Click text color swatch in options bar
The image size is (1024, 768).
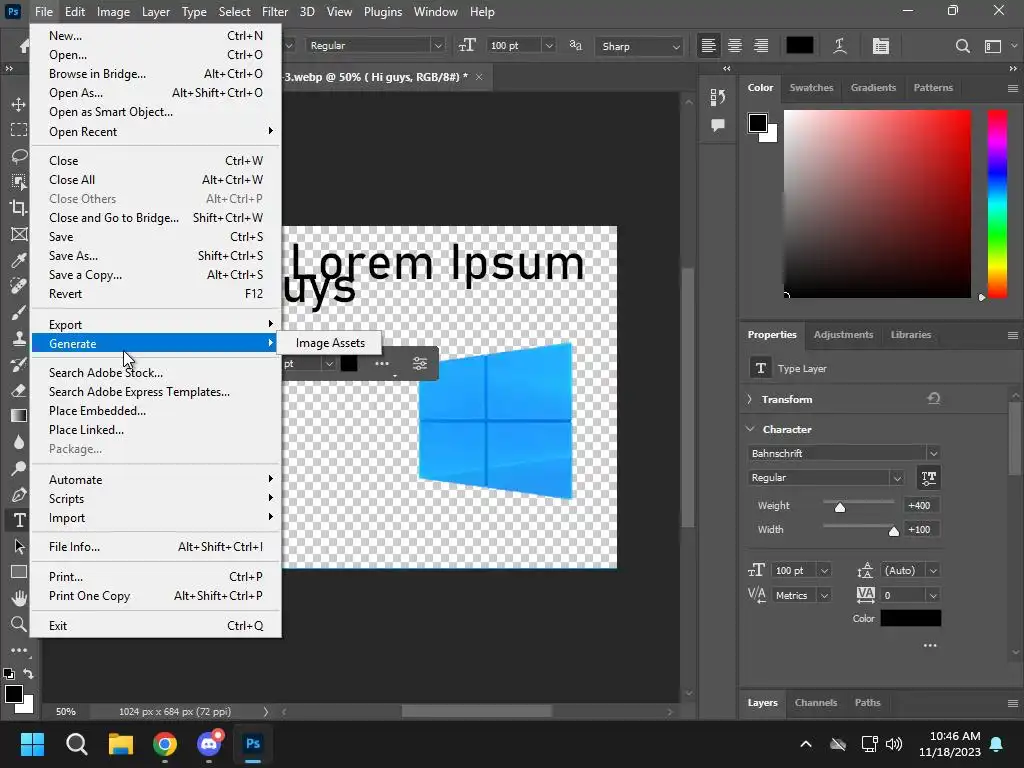coord(799,46)
